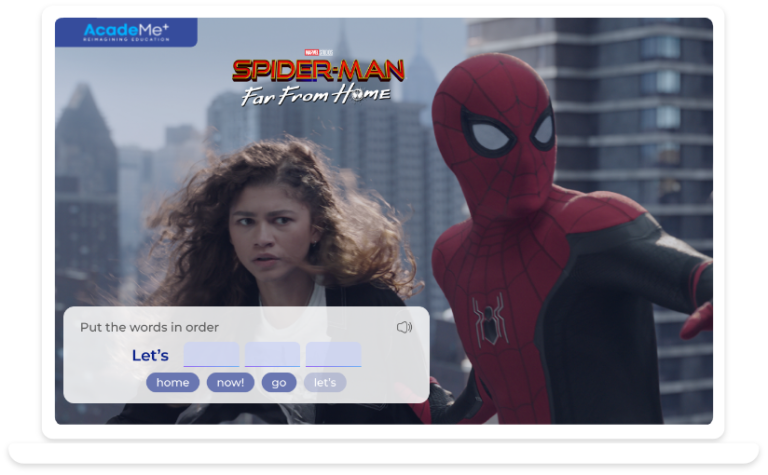Click the Spider-Man Far From Home title
768x475 pixels.
click(318, 77)
